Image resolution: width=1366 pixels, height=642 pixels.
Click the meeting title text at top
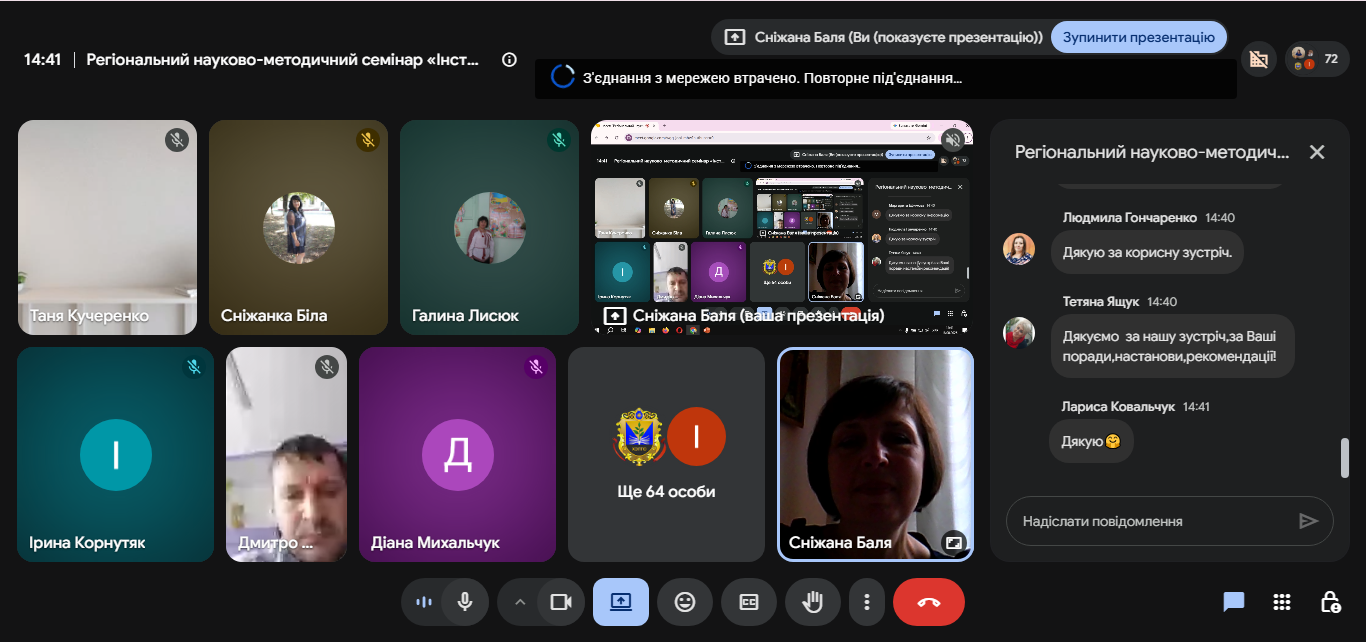(283, 59)
